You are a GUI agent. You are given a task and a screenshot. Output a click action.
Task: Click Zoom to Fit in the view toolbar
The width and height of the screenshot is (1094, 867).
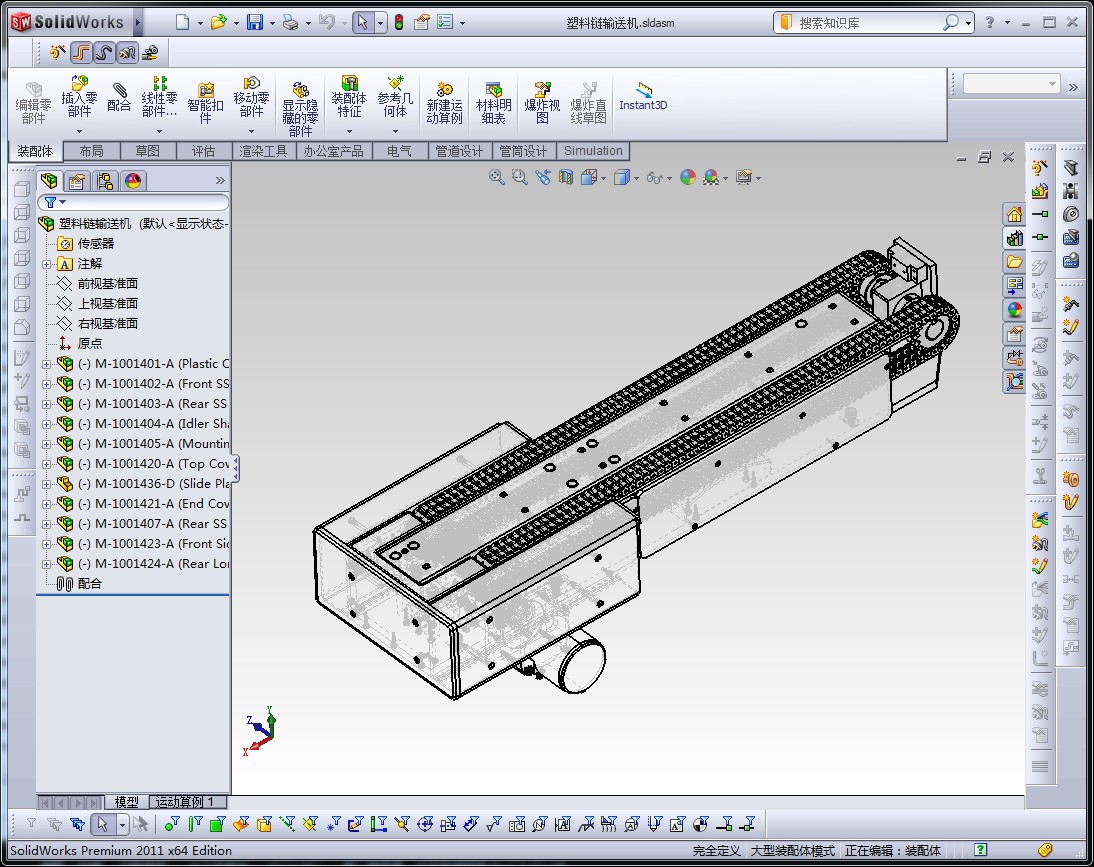[496, 177]
